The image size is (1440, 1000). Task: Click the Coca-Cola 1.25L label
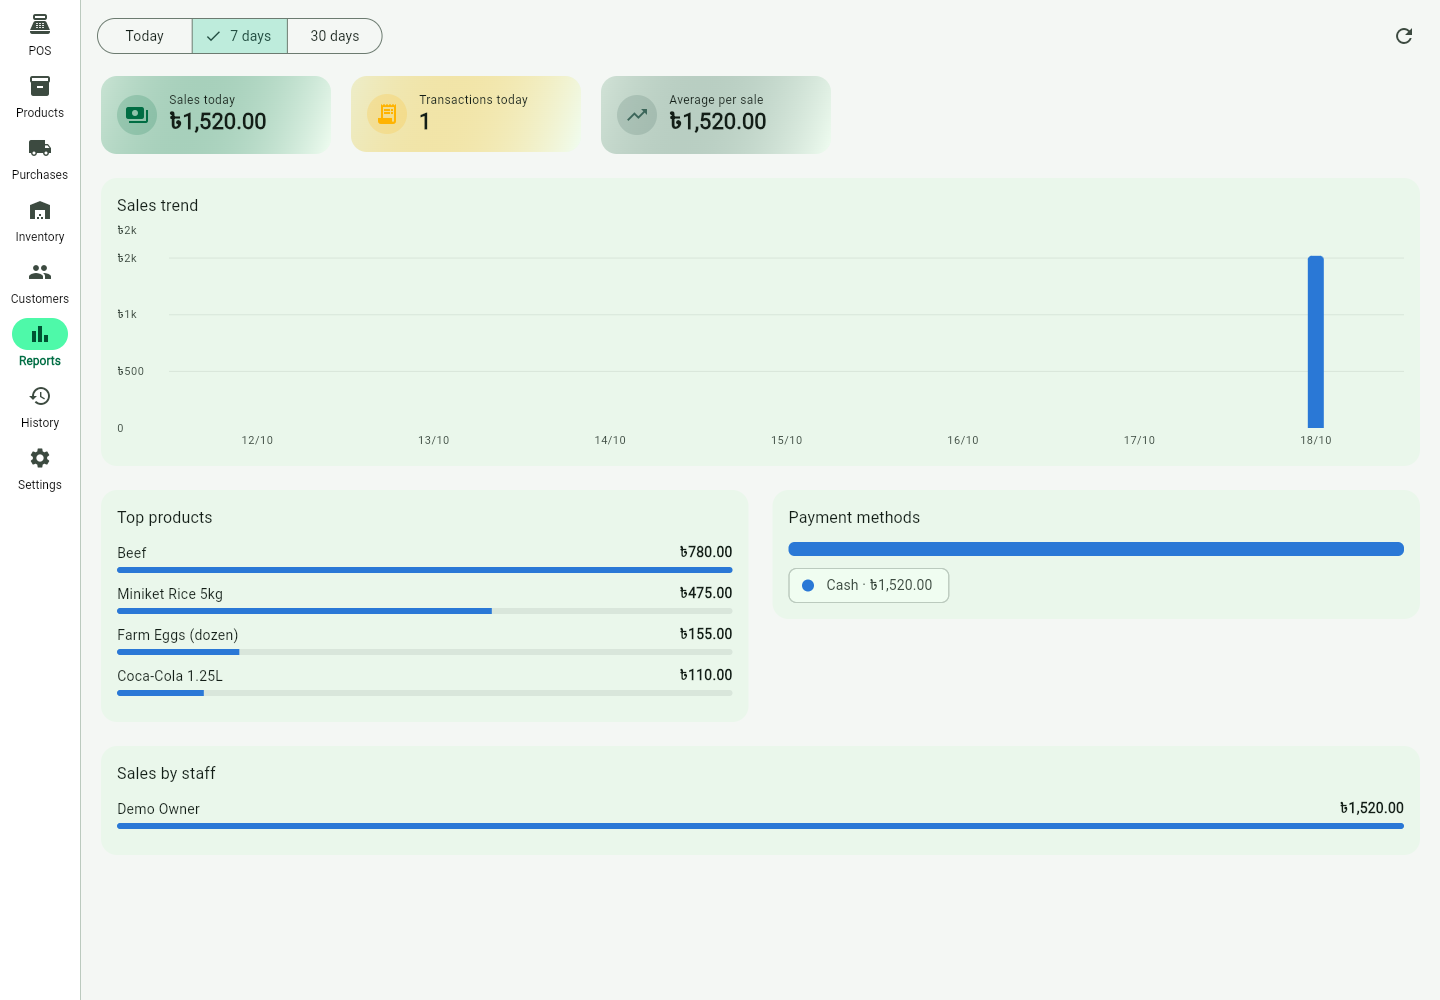click(x=170, y=676)
